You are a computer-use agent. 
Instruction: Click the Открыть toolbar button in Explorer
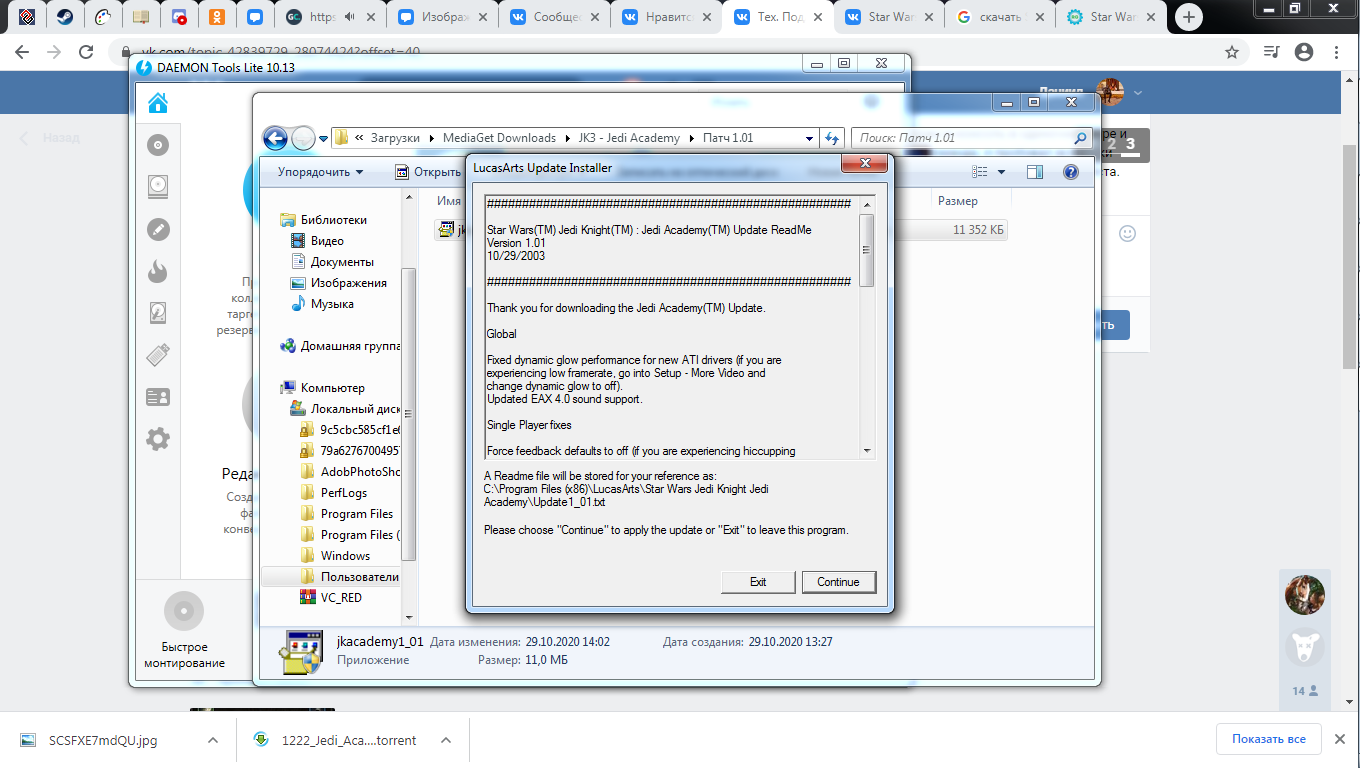428,172
